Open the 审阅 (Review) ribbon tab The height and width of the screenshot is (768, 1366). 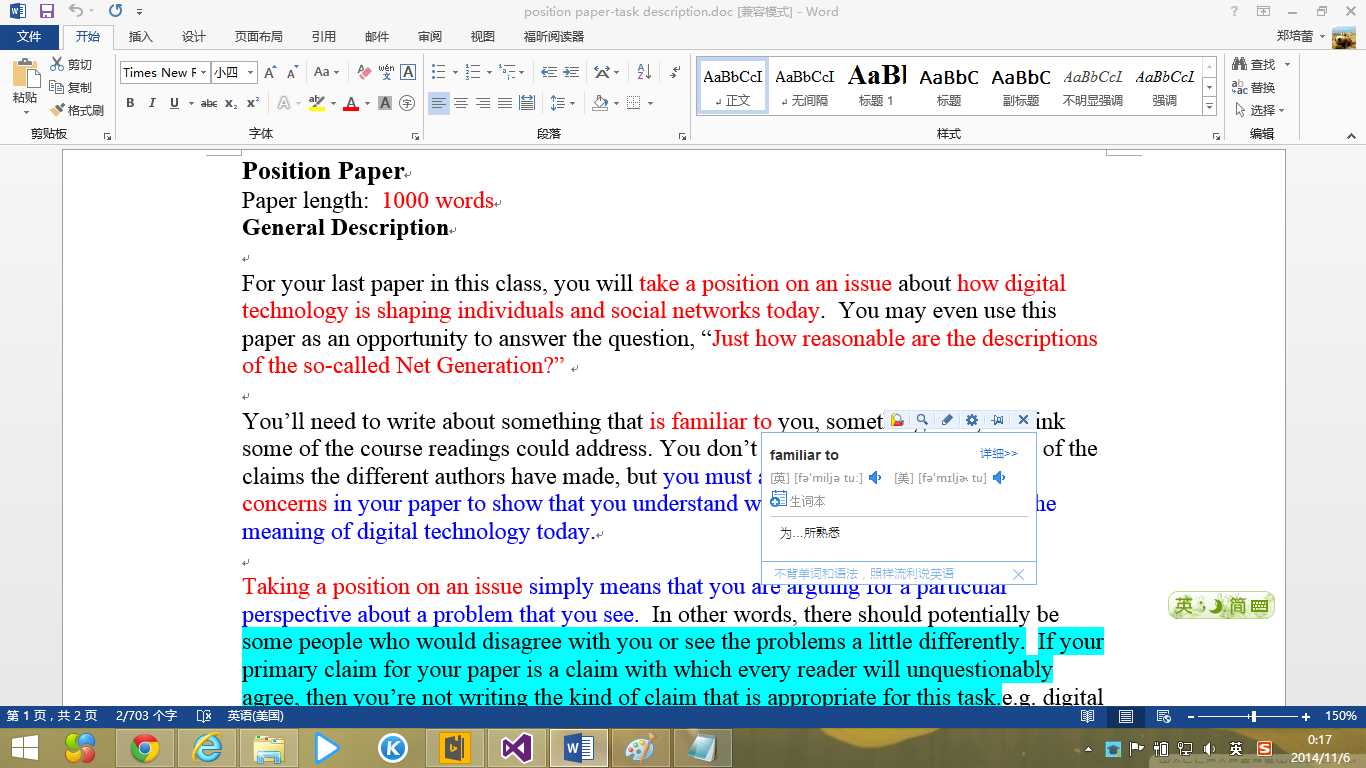(430, 37)
